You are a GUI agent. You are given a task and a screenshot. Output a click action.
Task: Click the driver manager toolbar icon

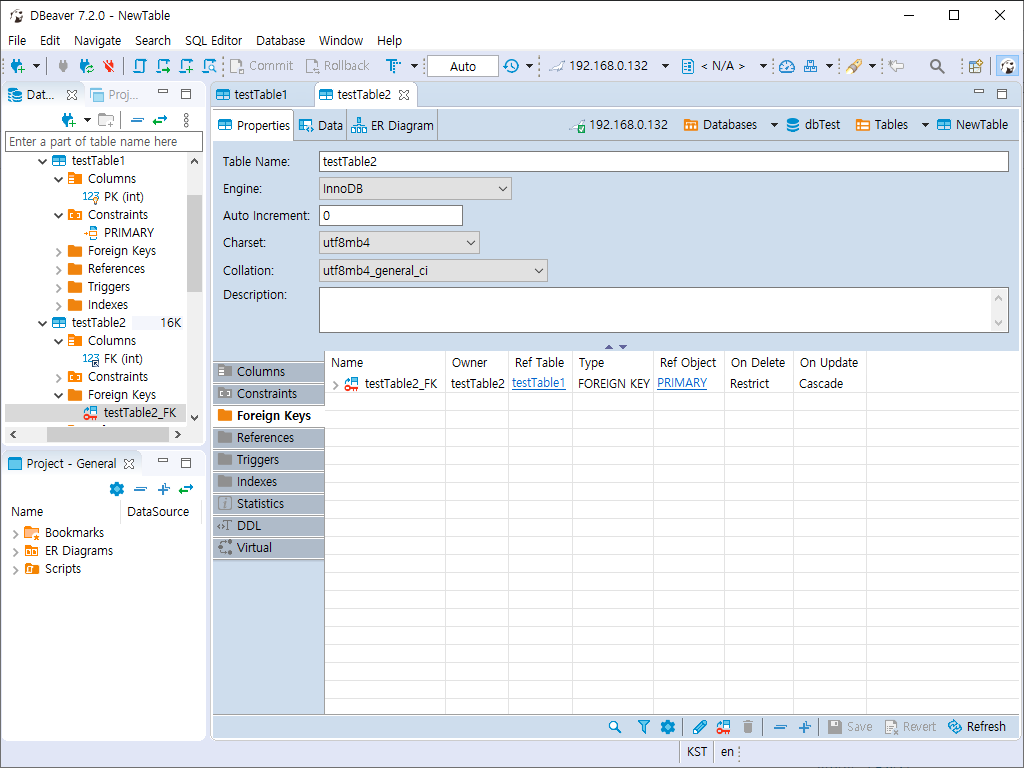[810, 66]
